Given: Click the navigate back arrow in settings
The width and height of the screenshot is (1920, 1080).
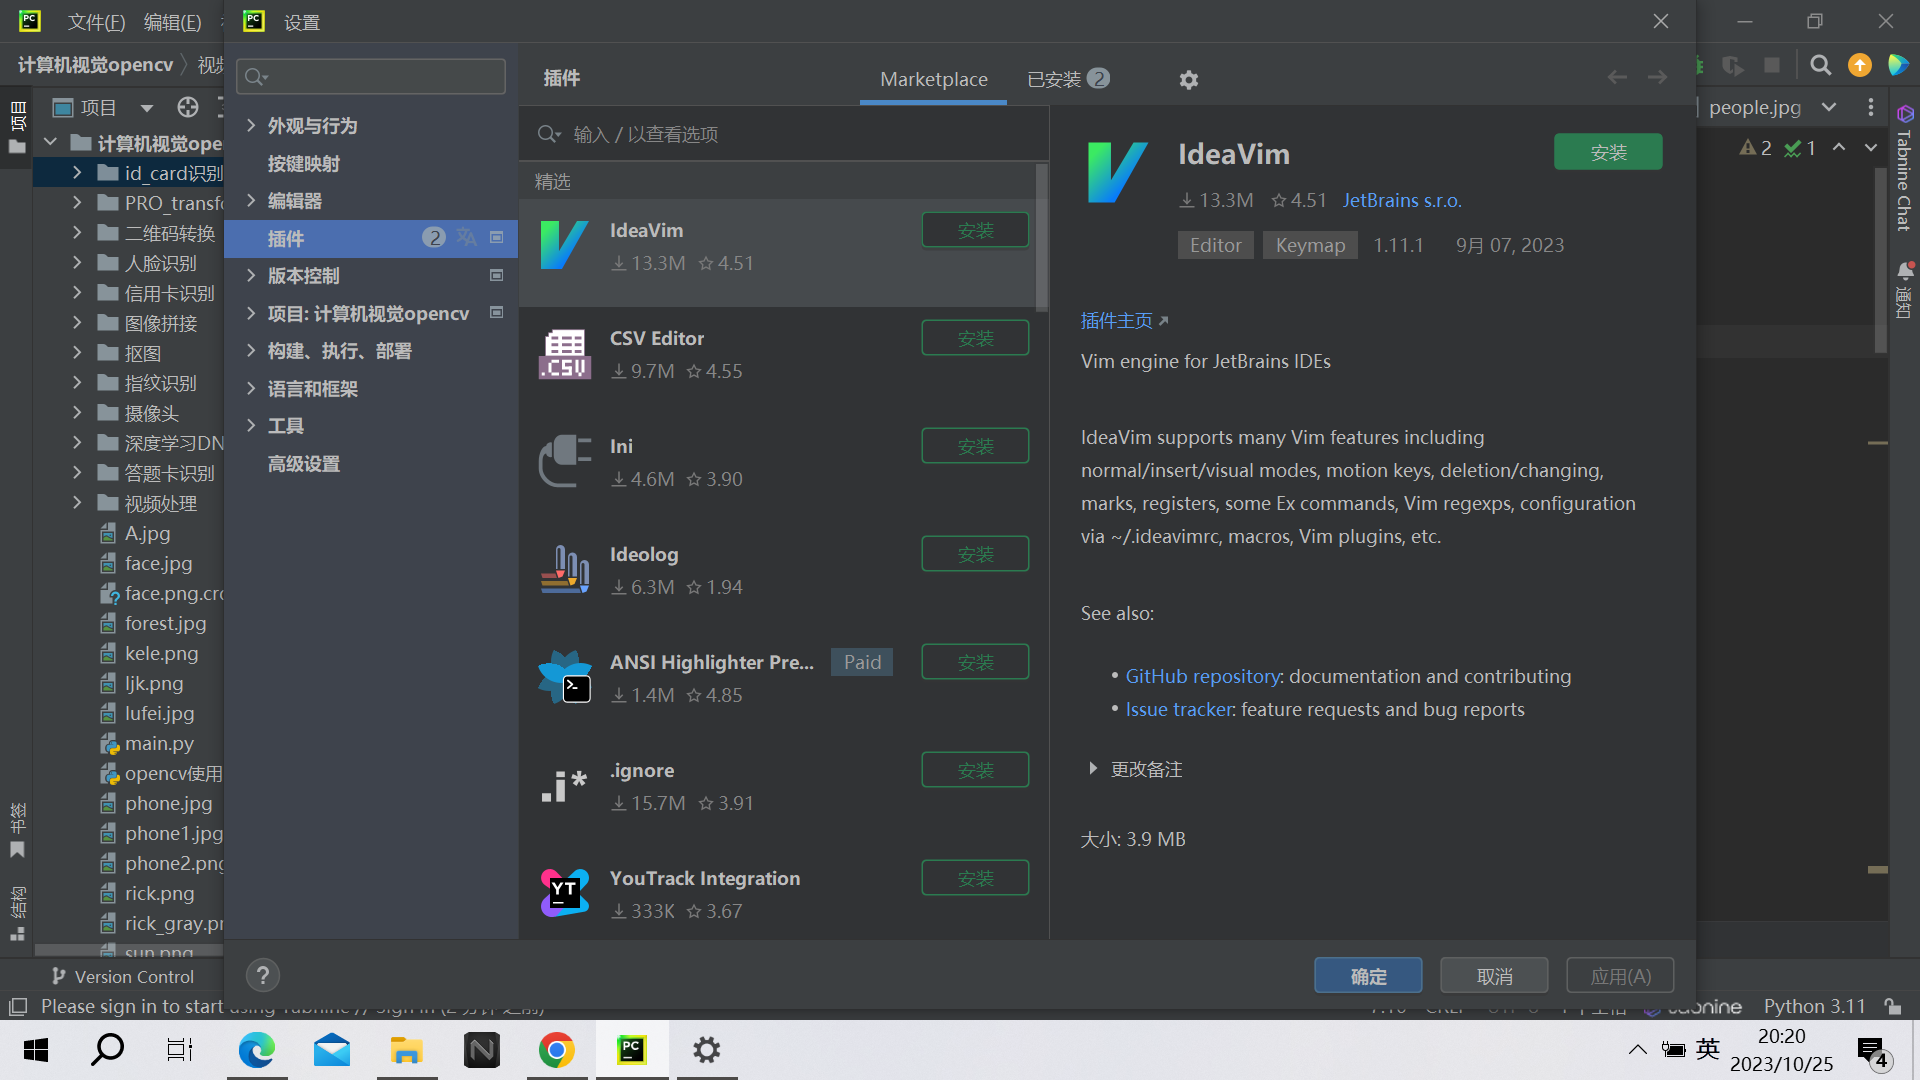Looking at the screenshot, I should point(1617,78).
